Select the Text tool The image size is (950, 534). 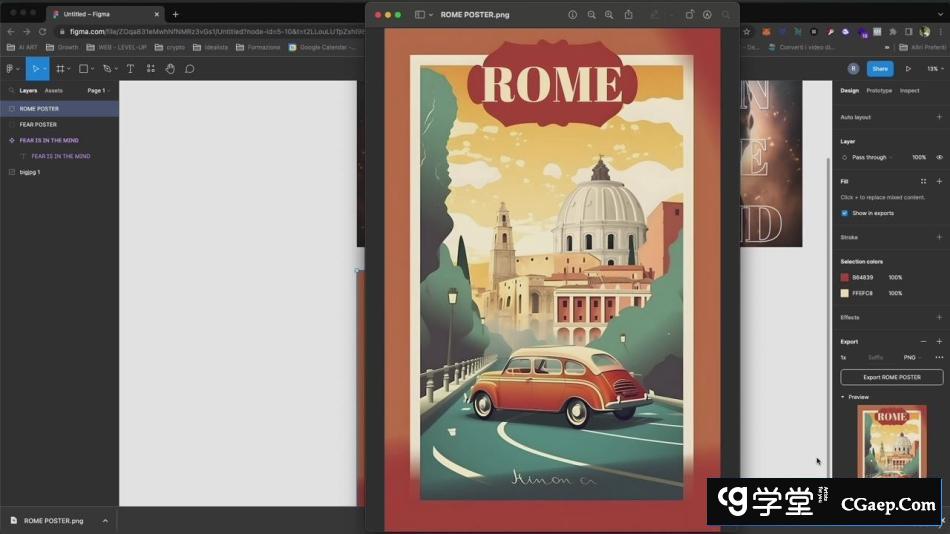(130, 69)
